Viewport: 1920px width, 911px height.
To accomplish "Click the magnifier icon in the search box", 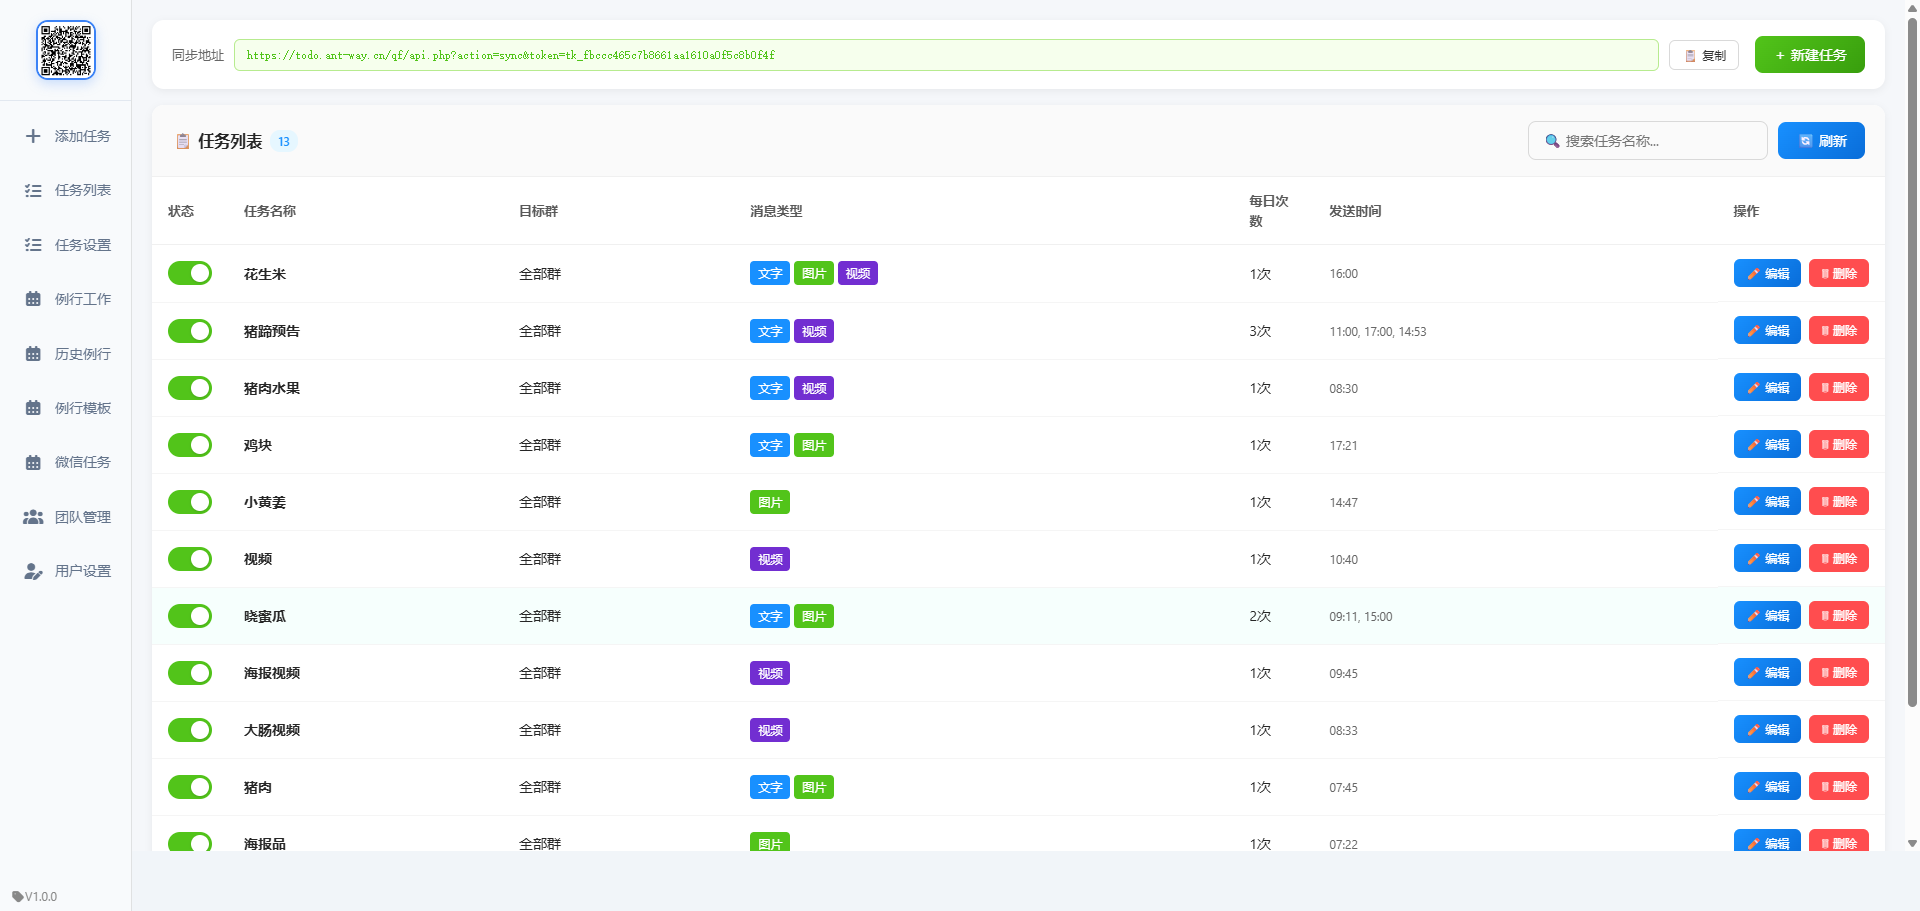I will 1552,141.
